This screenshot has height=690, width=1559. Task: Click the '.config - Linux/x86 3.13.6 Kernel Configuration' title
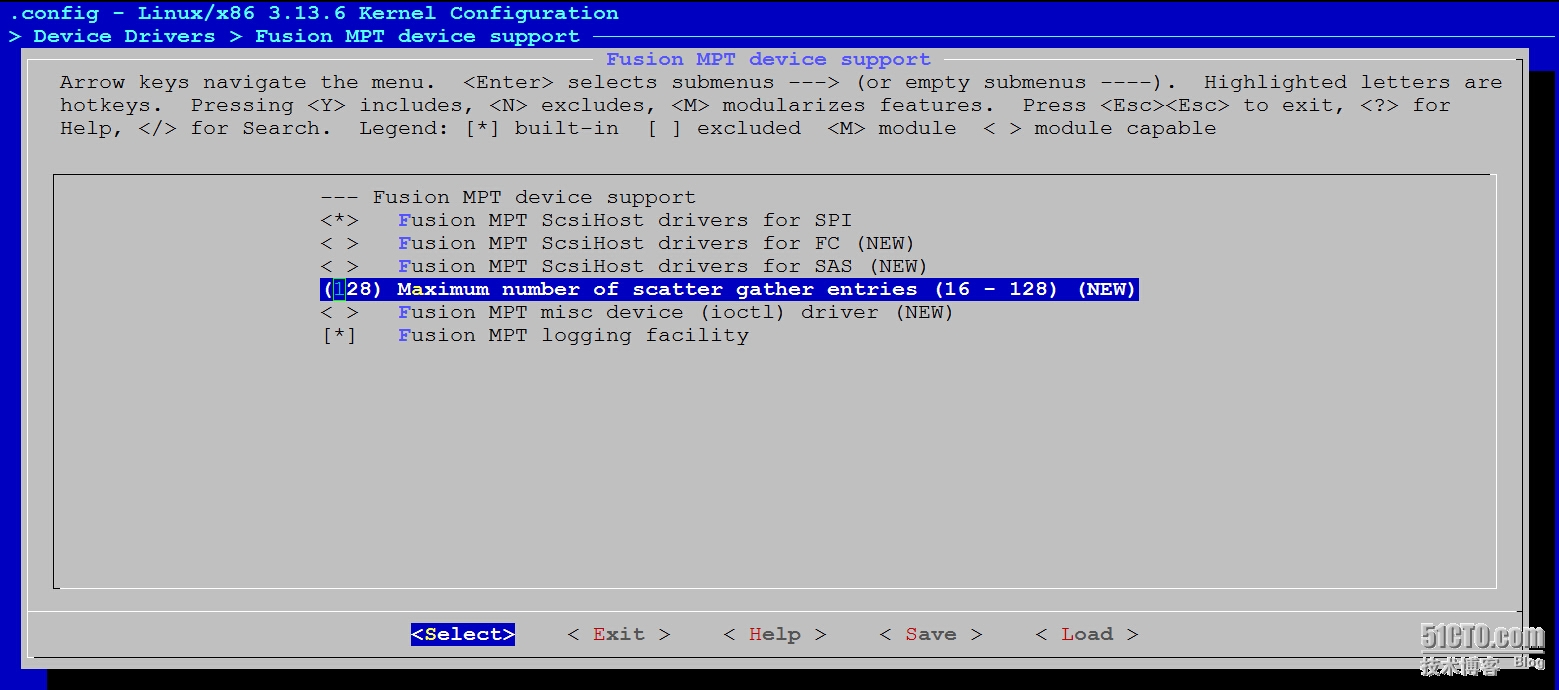(x=314, y=13)
